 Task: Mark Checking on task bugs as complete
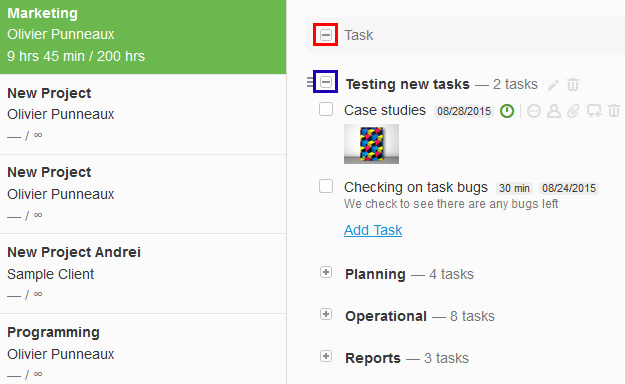(x=326, y=186)
